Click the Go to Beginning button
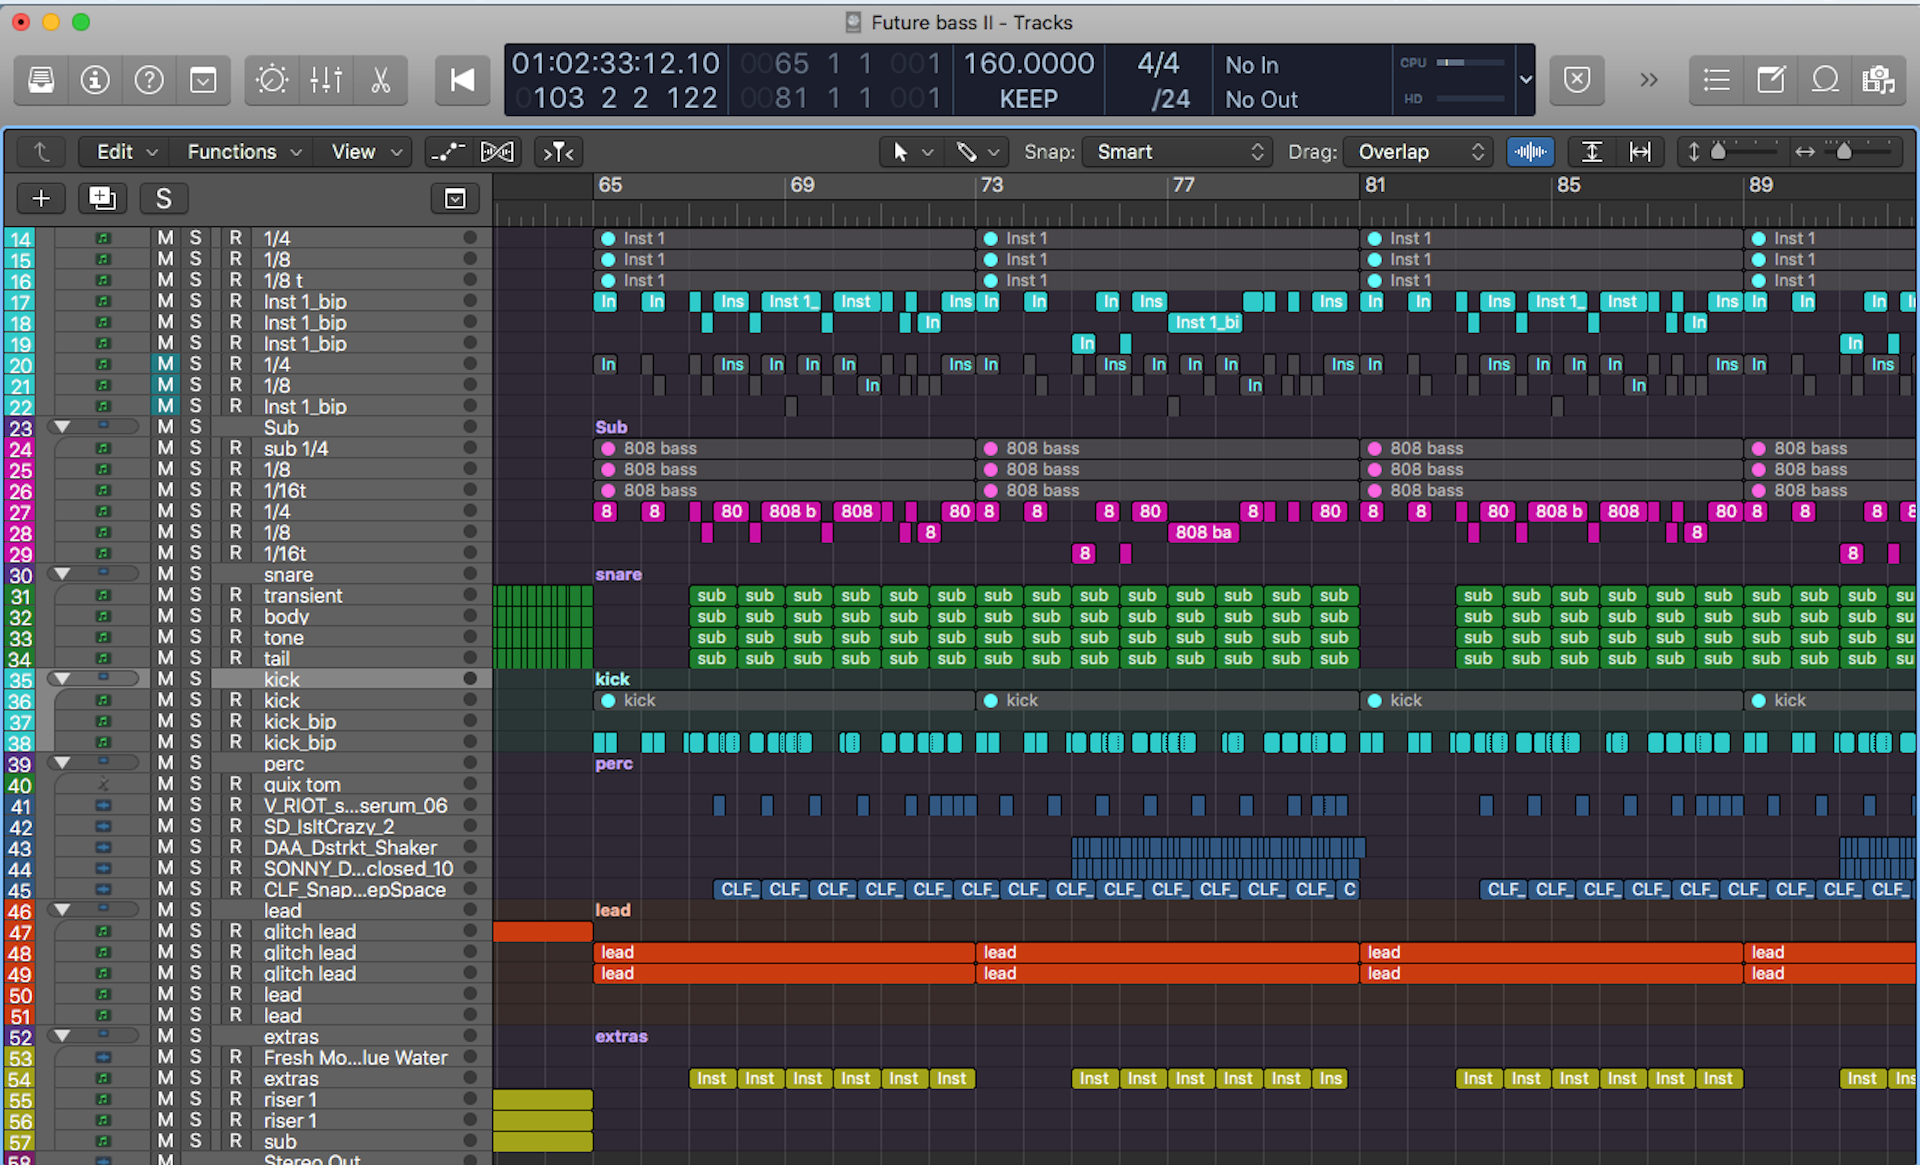The width and height of the screenshot is (1920, 1165). 462,80
